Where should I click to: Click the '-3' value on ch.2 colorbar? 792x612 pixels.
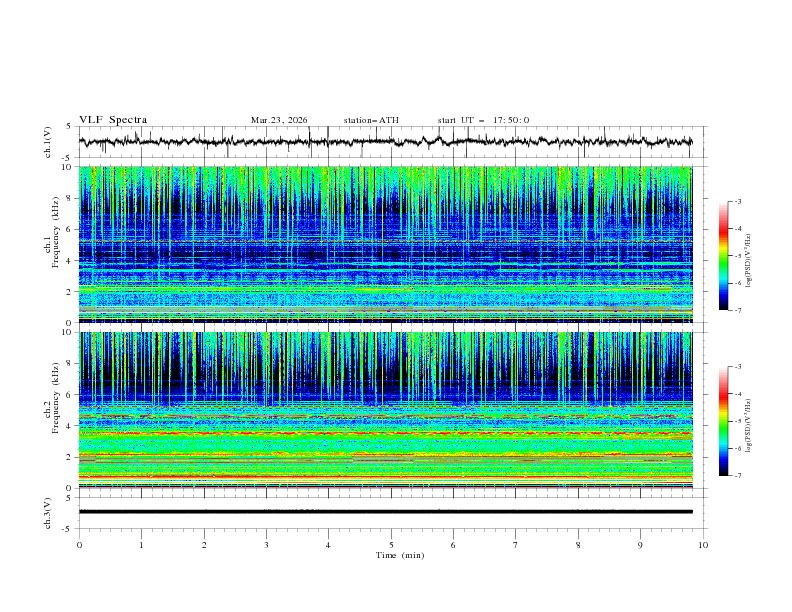[x=736, y=367]
